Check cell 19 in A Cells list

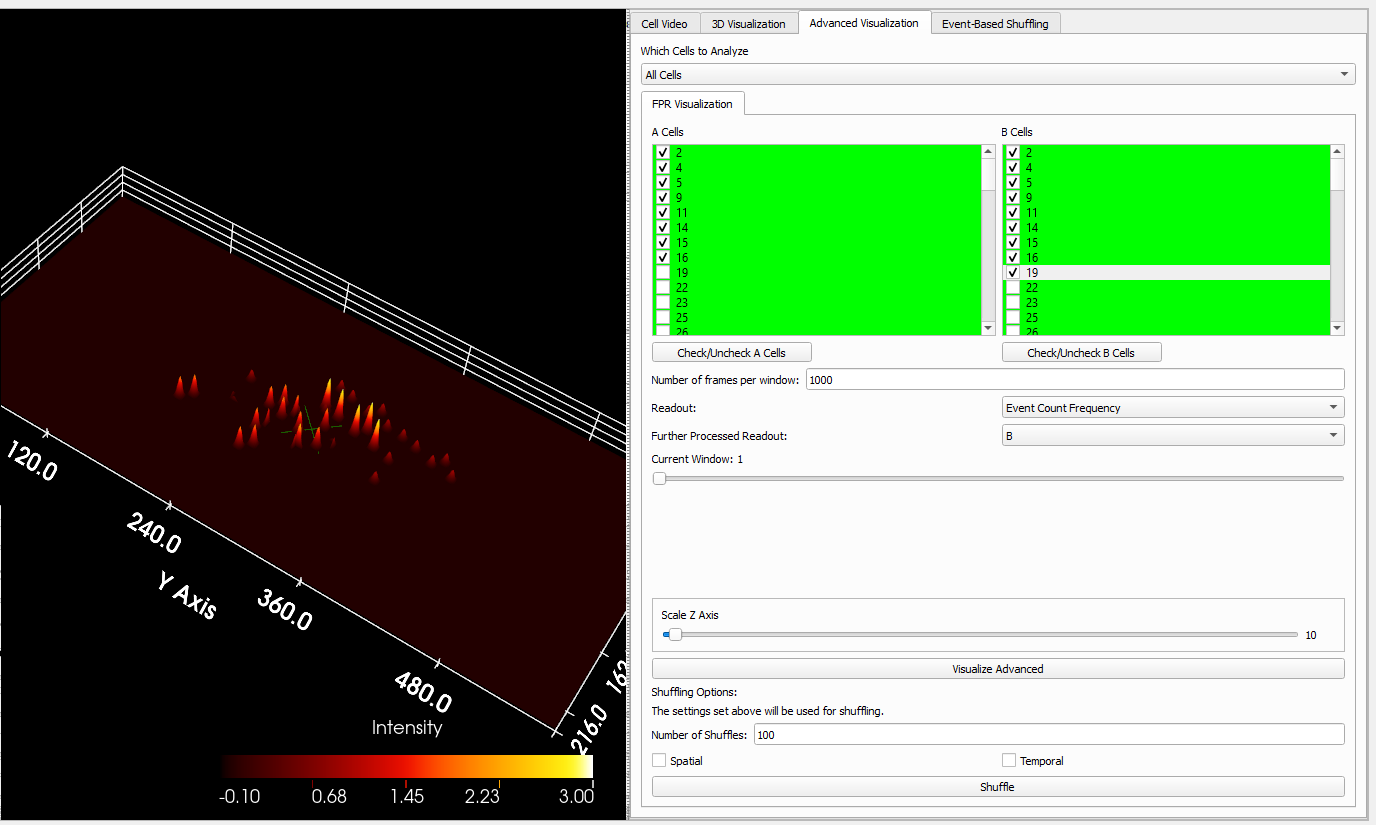point(663,273)
